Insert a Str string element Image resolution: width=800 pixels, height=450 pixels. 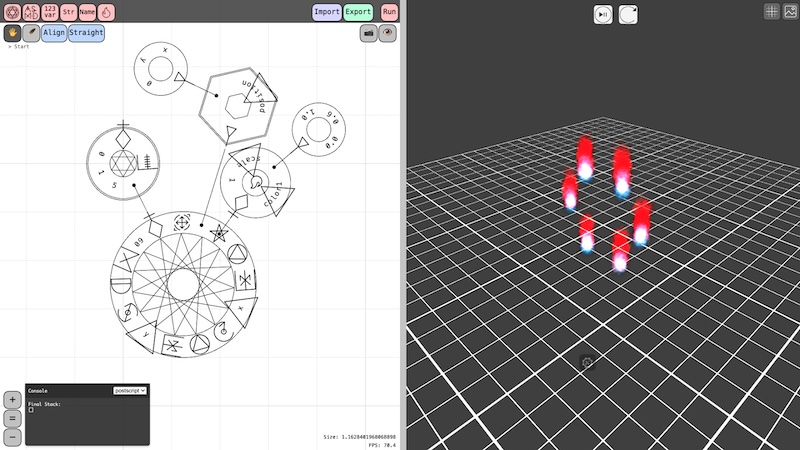[68, 12]
